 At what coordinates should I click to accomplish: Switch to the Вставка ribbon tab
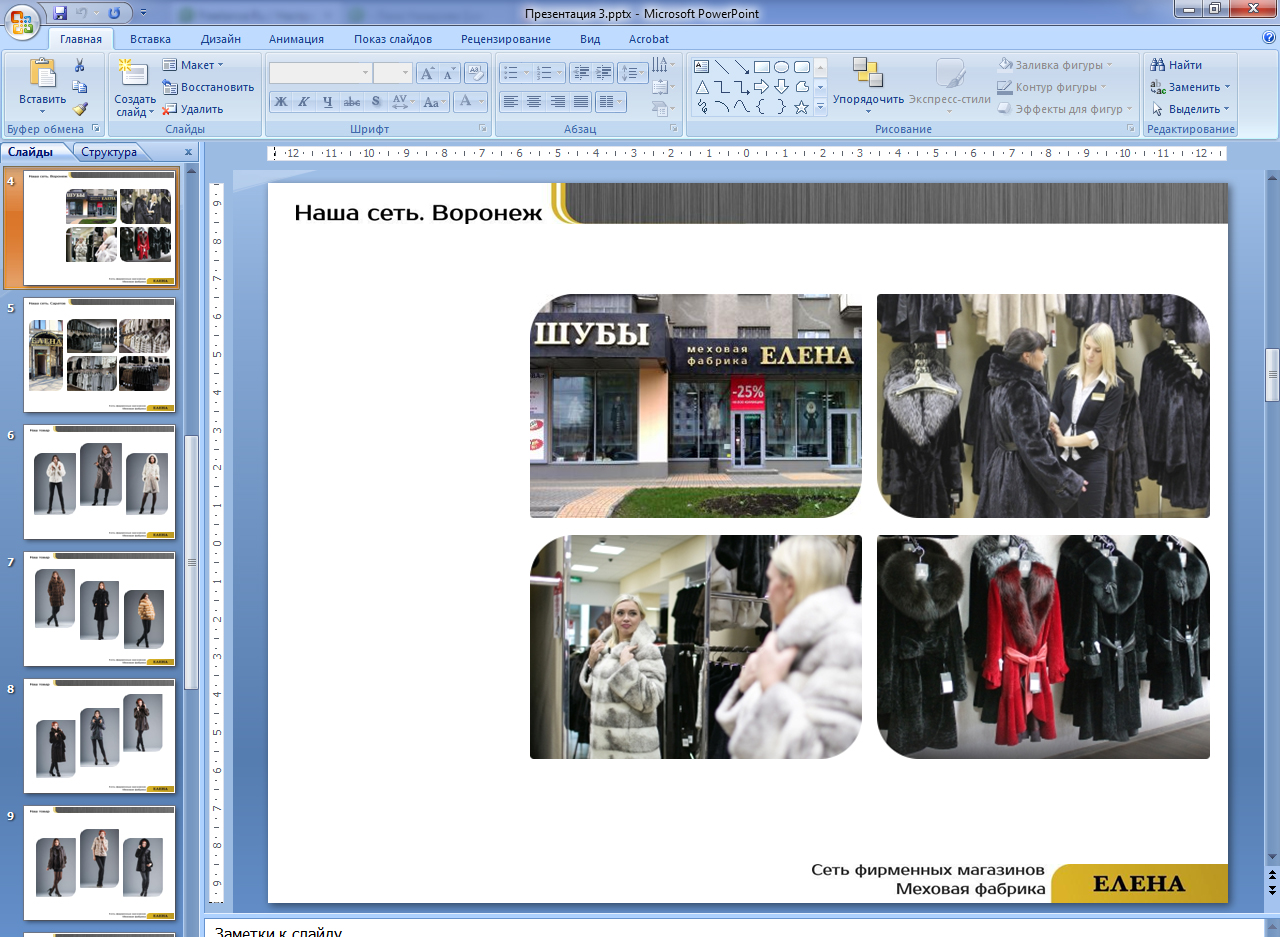(150, 39)
